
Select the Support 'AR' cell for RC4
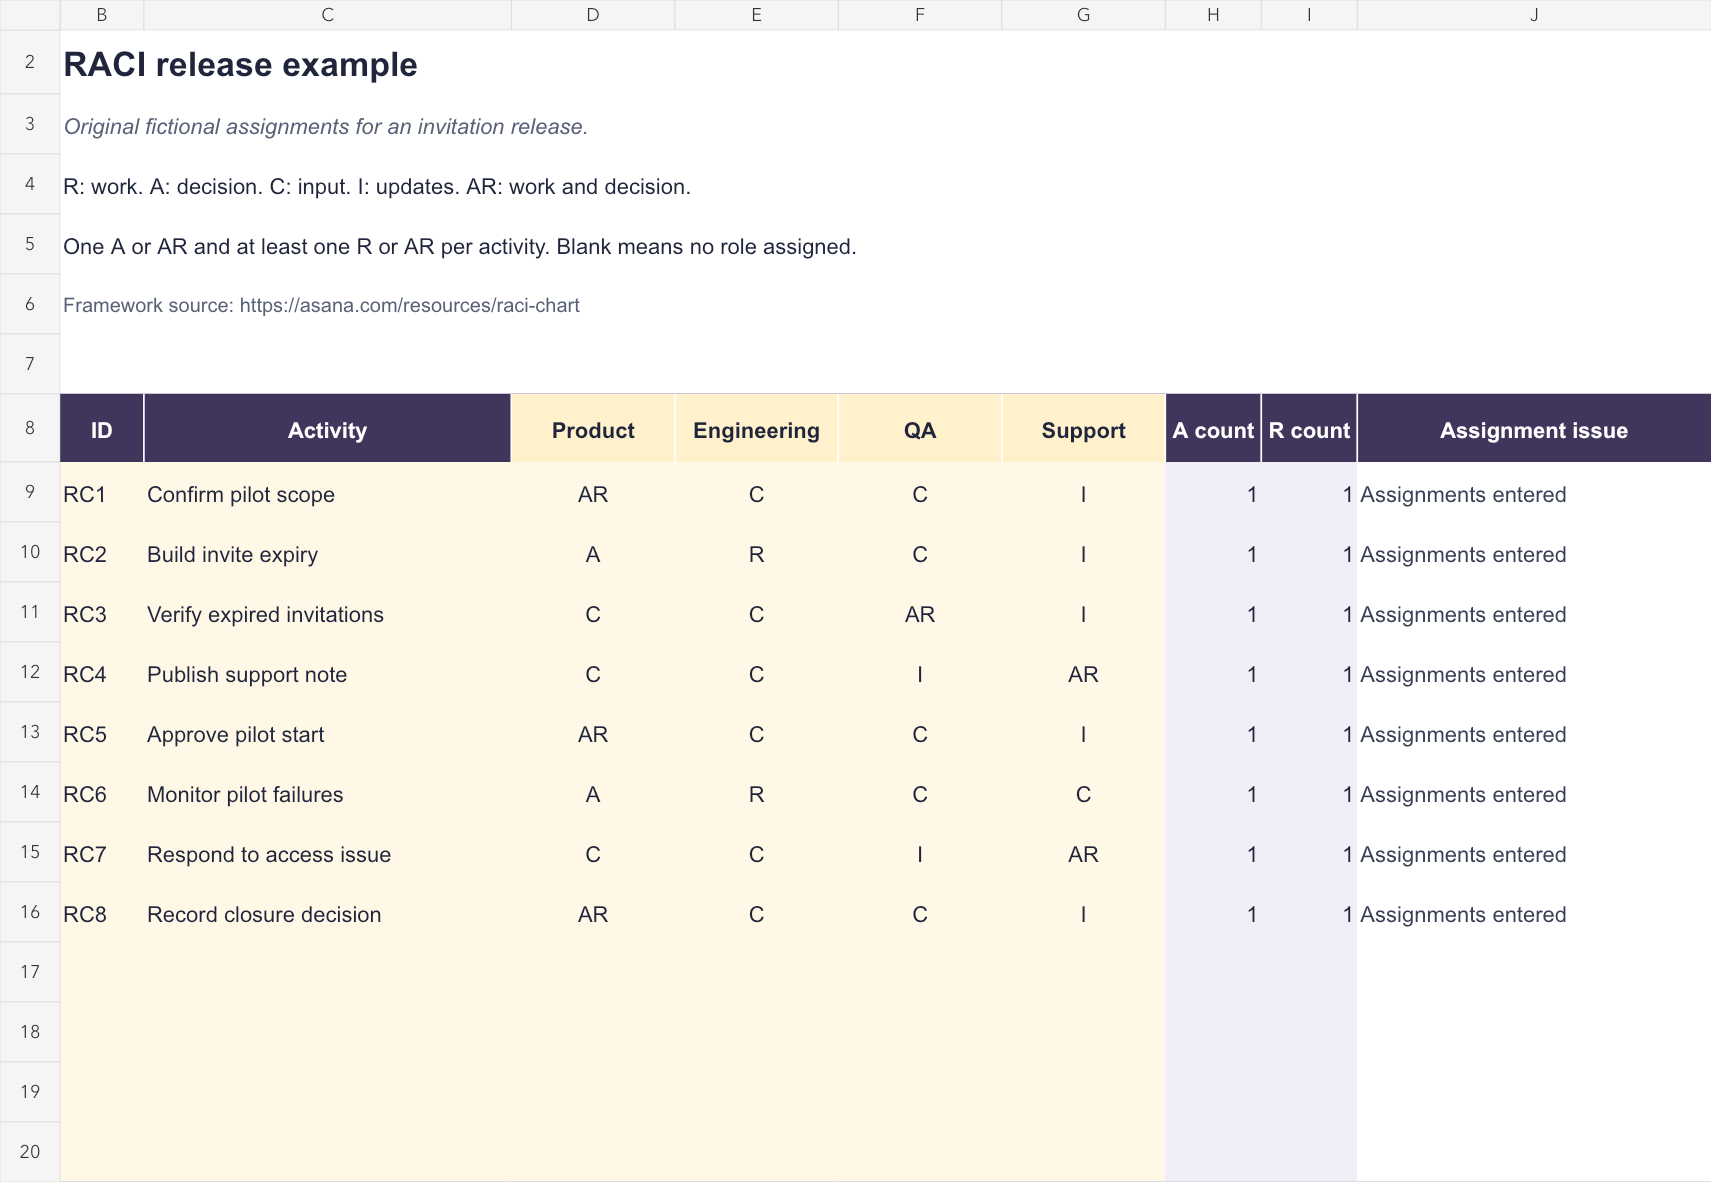[x=1083, y=674]
